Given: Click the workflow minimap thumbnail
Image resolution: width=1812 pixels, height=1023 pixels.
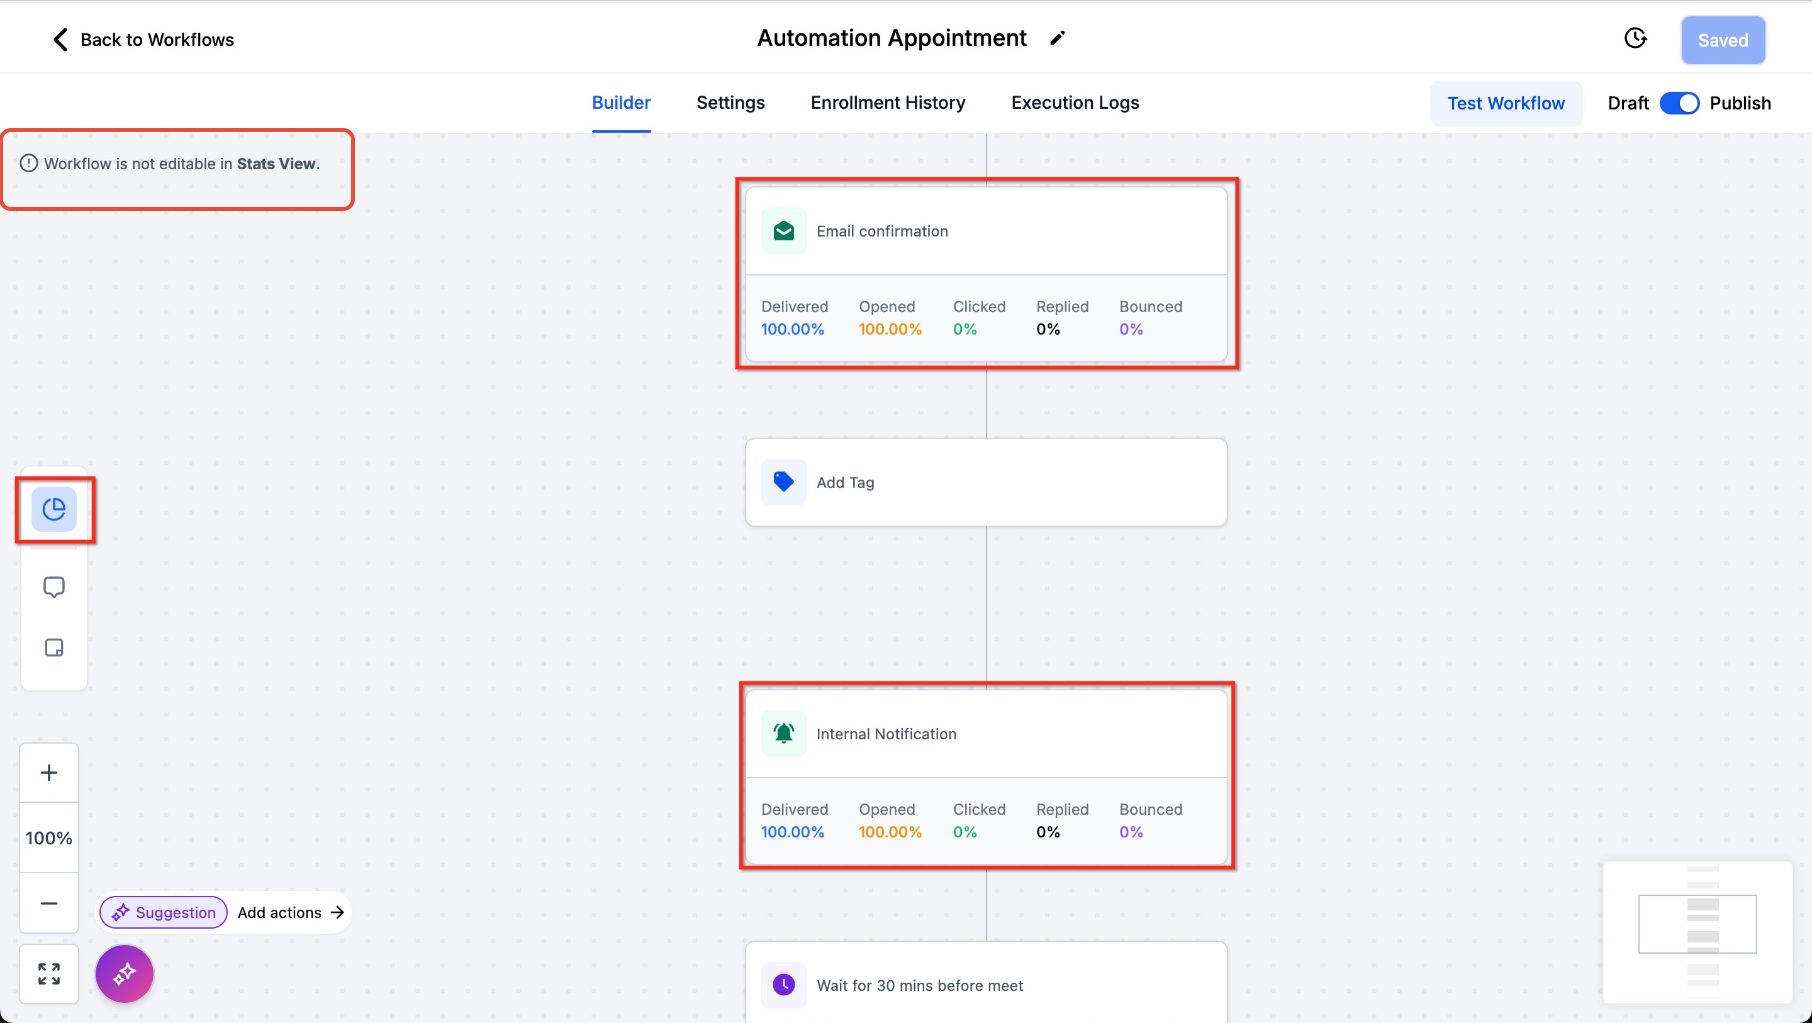Looking at the screenshot, I should (1697, 932).
